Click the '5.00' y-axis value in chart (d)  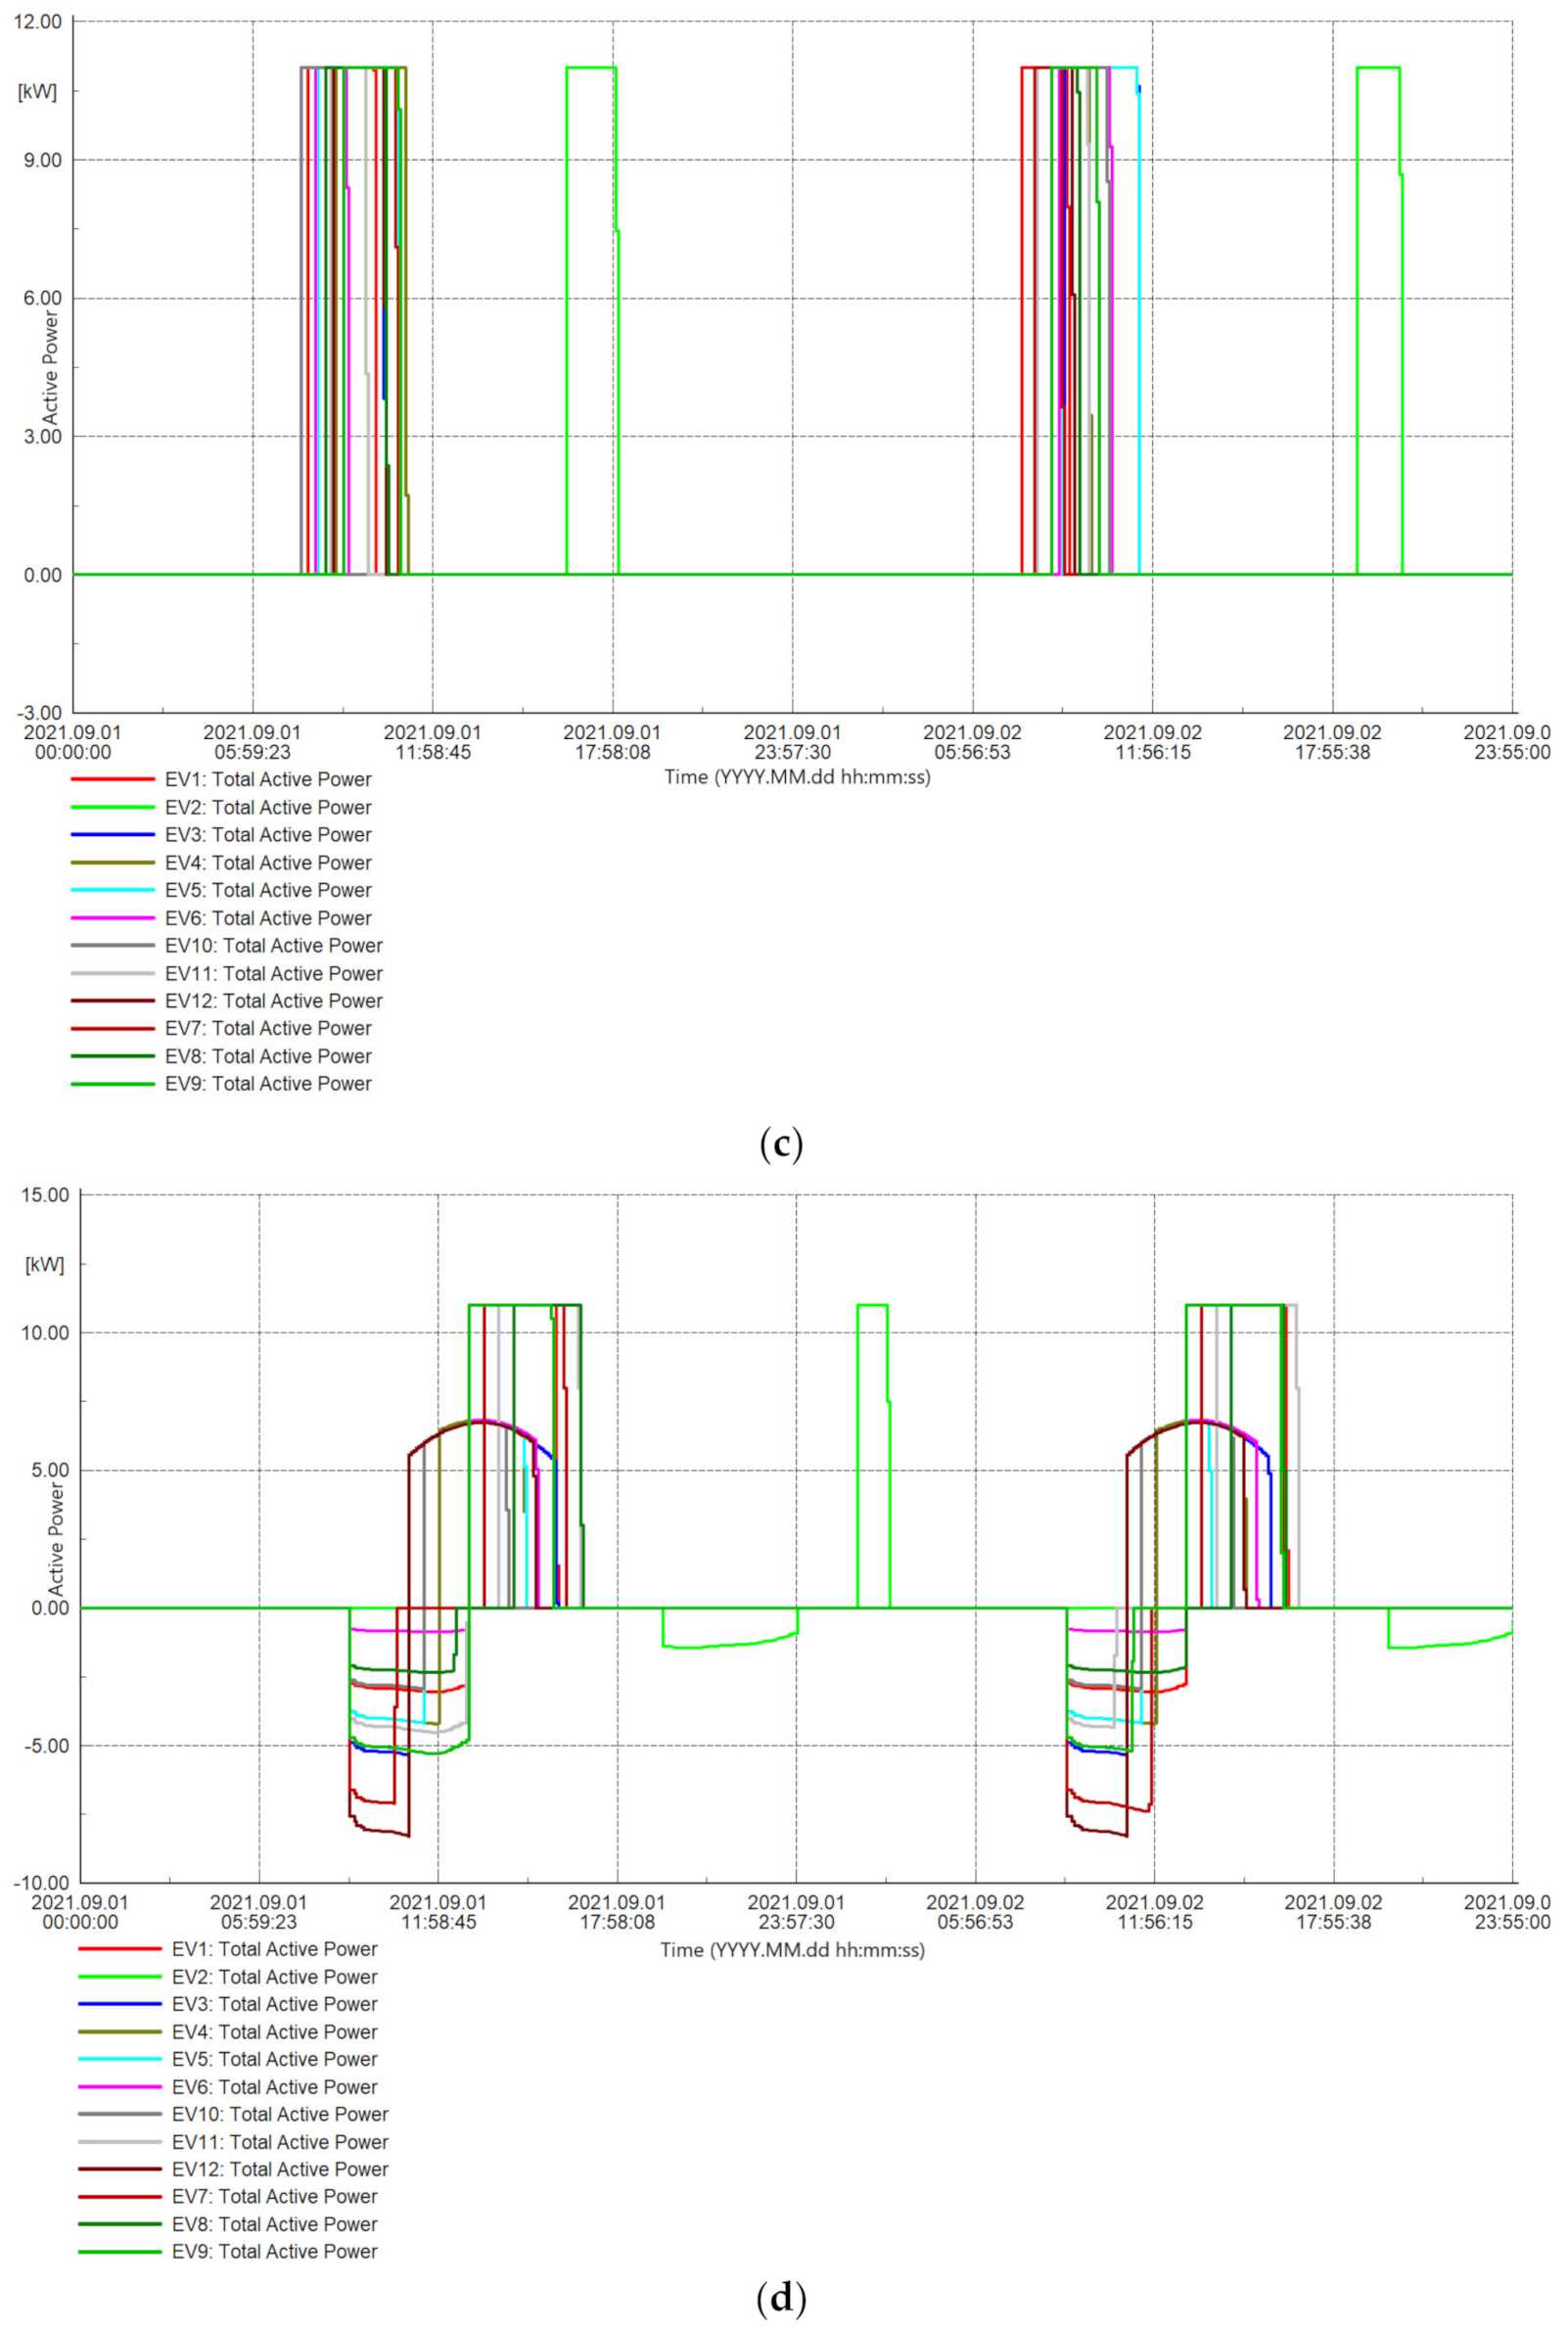click(51, 1470)
